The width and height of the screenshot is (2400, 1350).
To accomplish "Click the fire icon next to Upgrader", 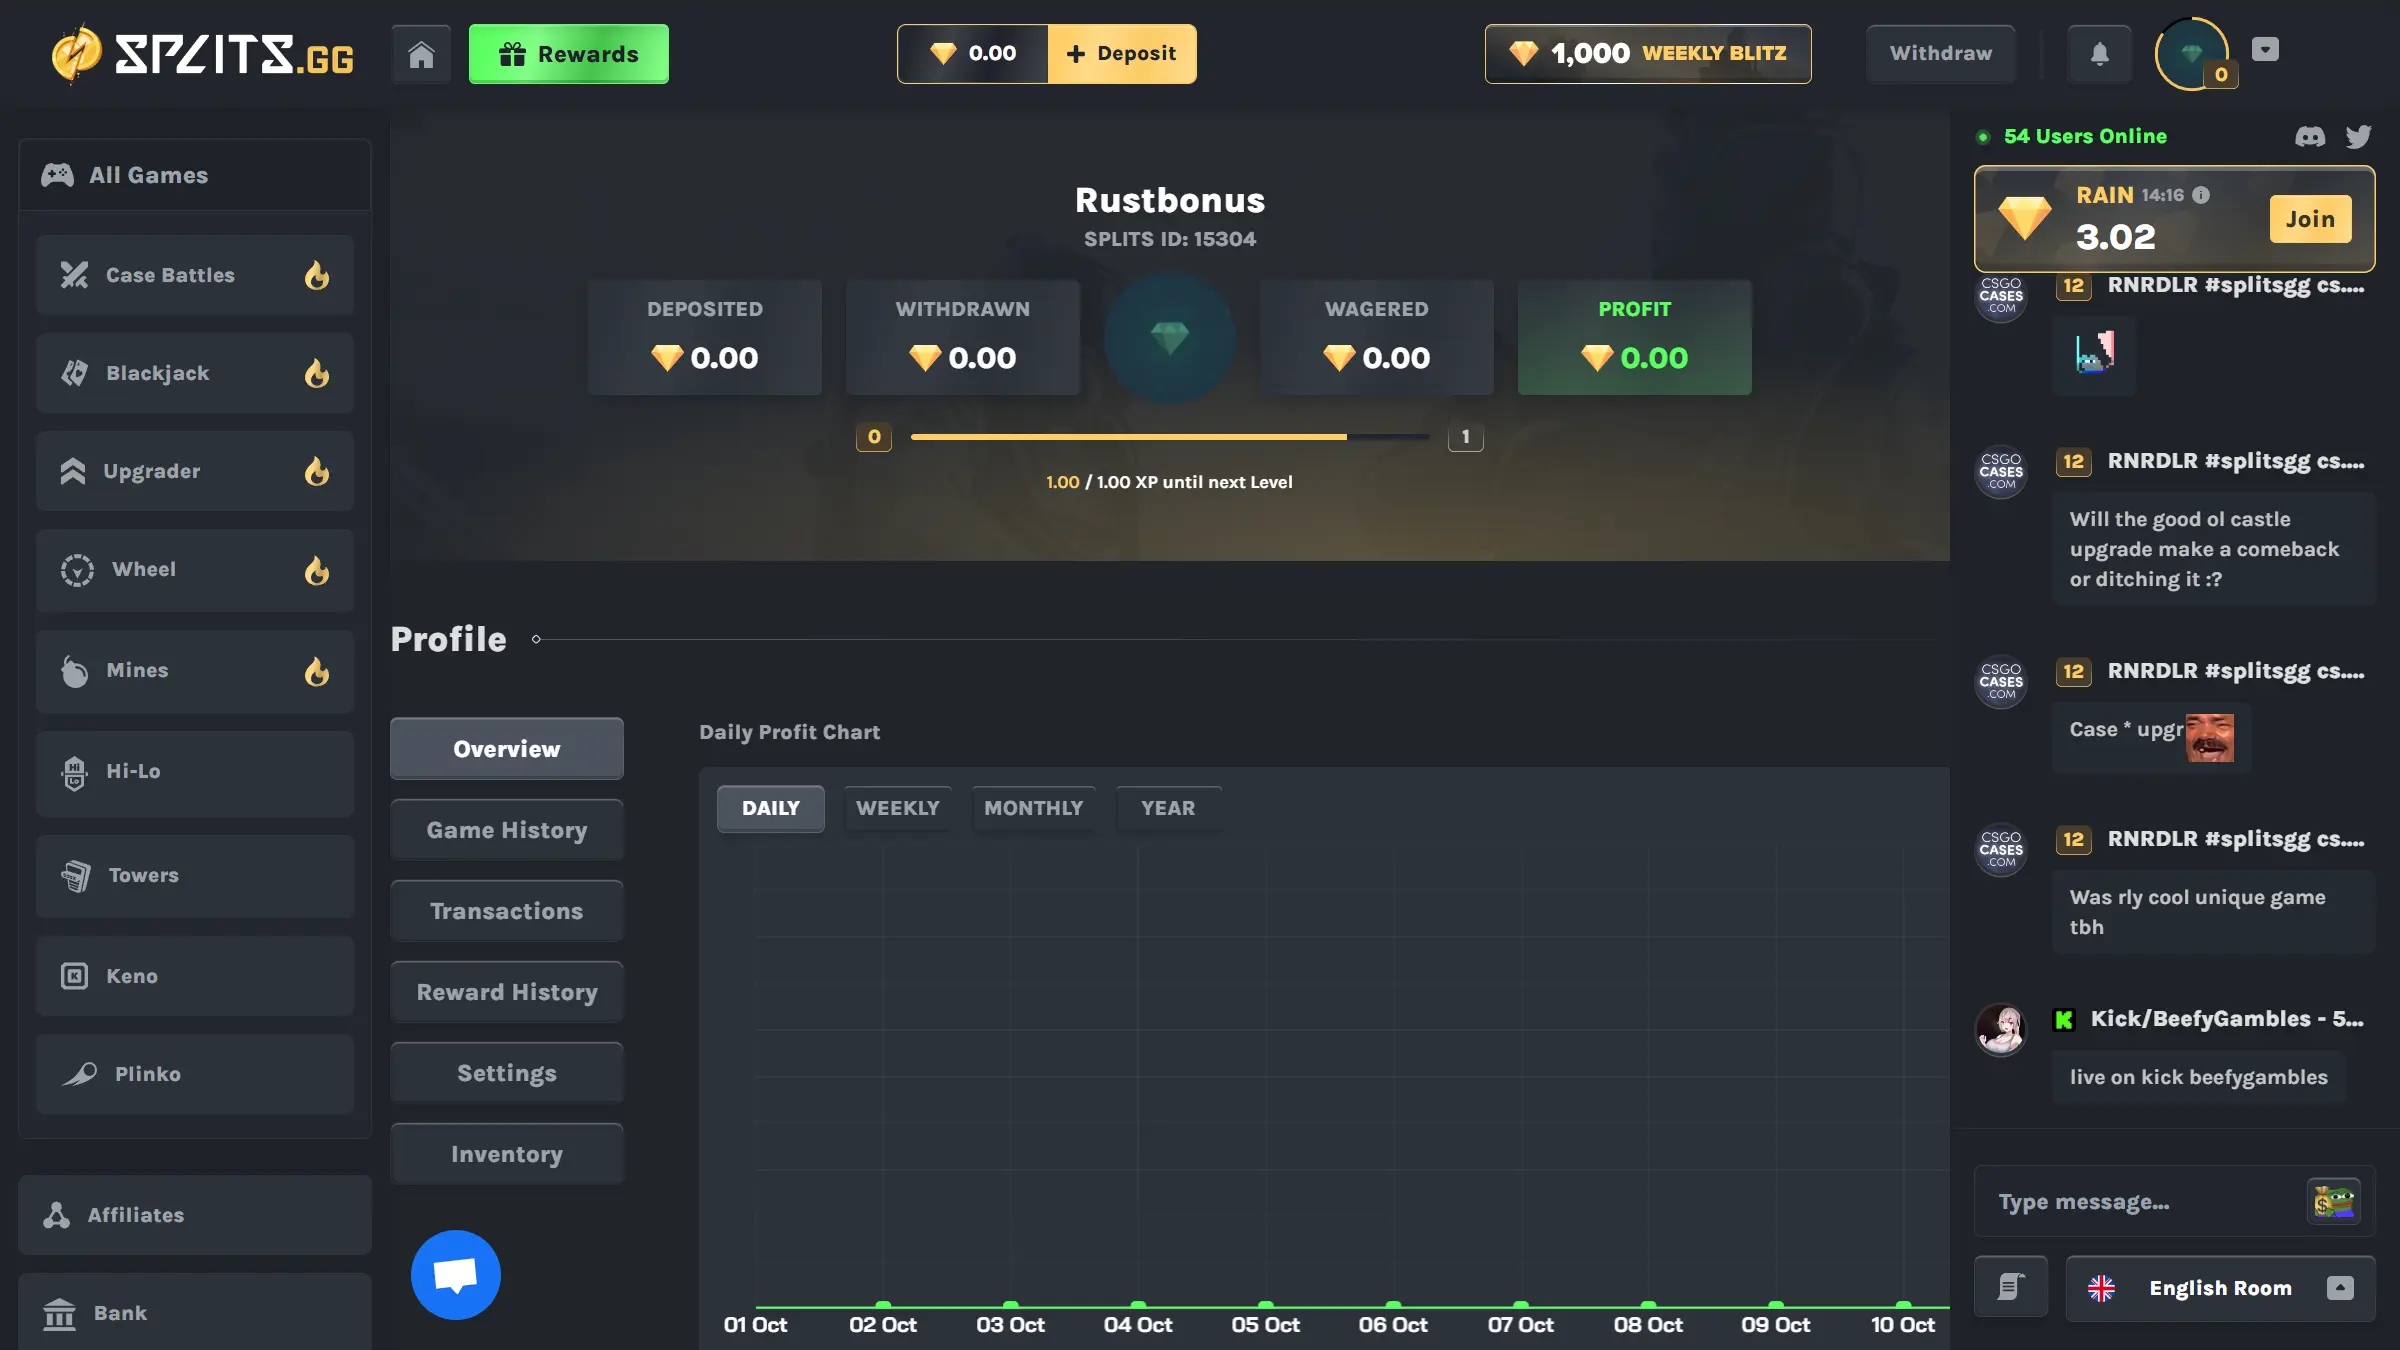I will pyautogui.click(x=317, y=471).
